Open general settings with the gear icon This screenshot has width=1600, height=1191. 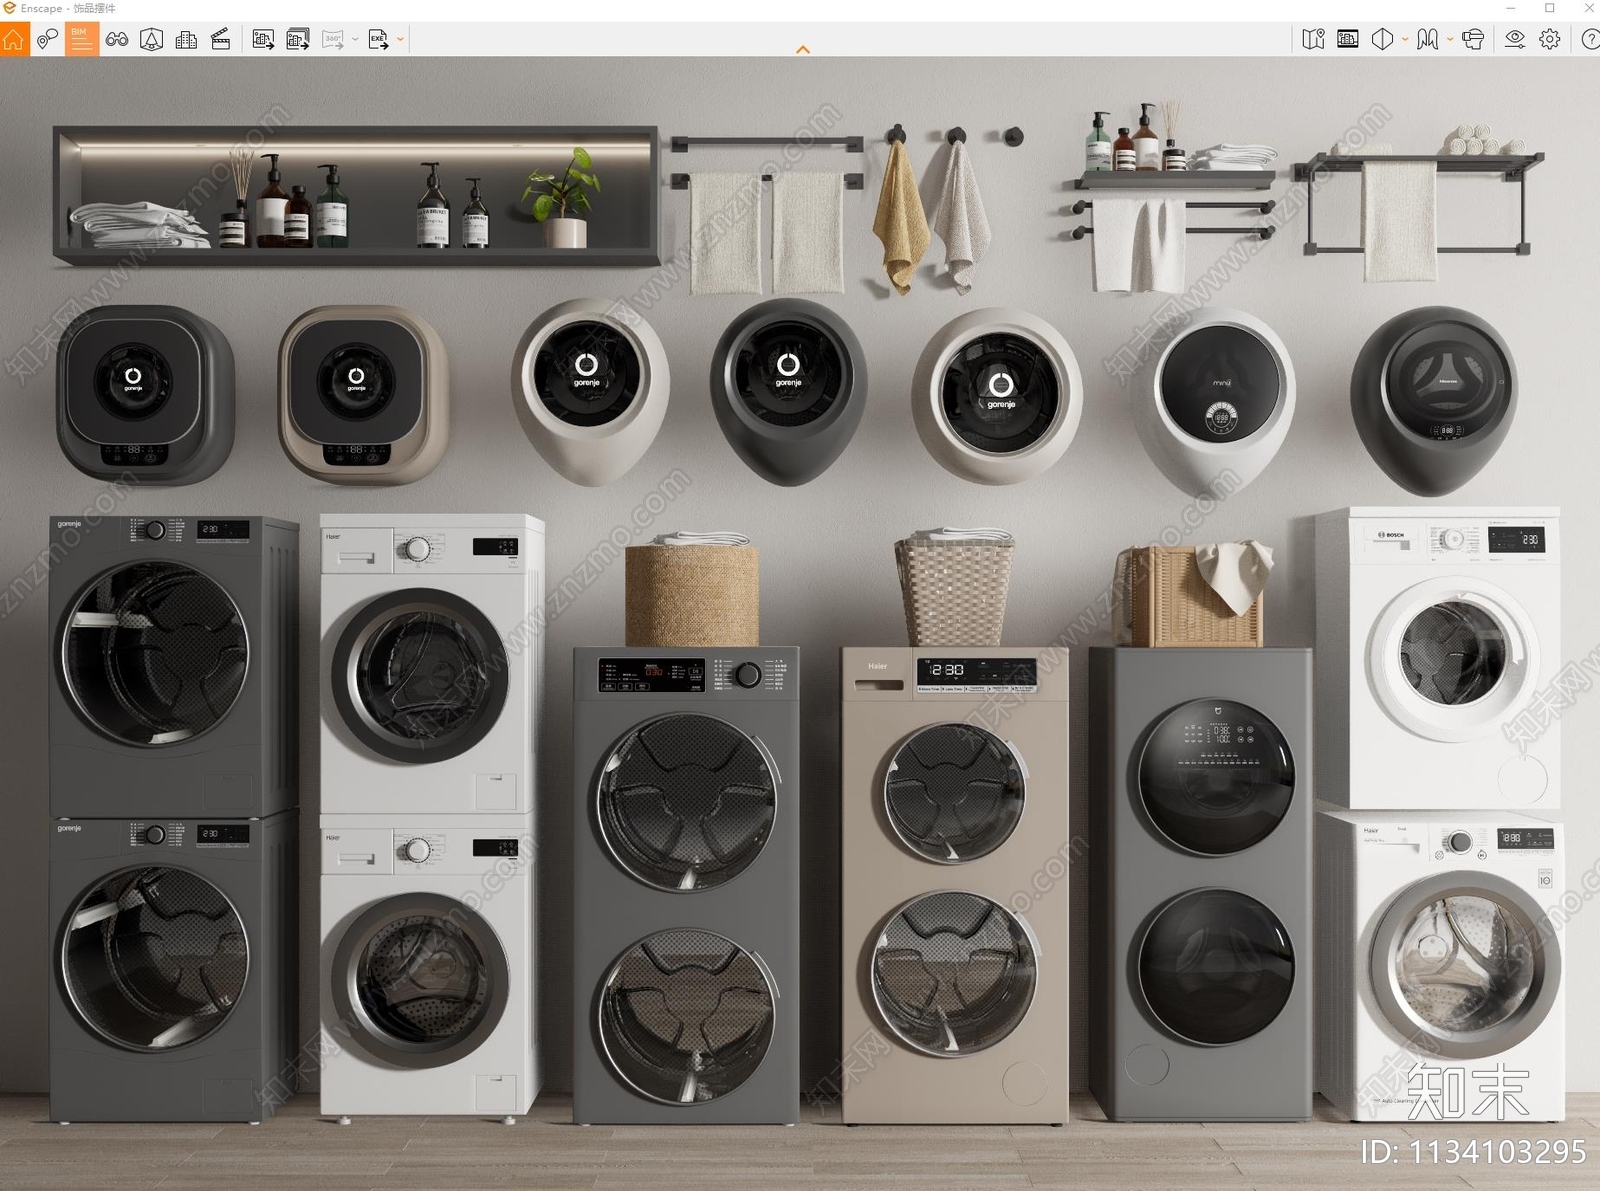click(x=1550, y=39)
